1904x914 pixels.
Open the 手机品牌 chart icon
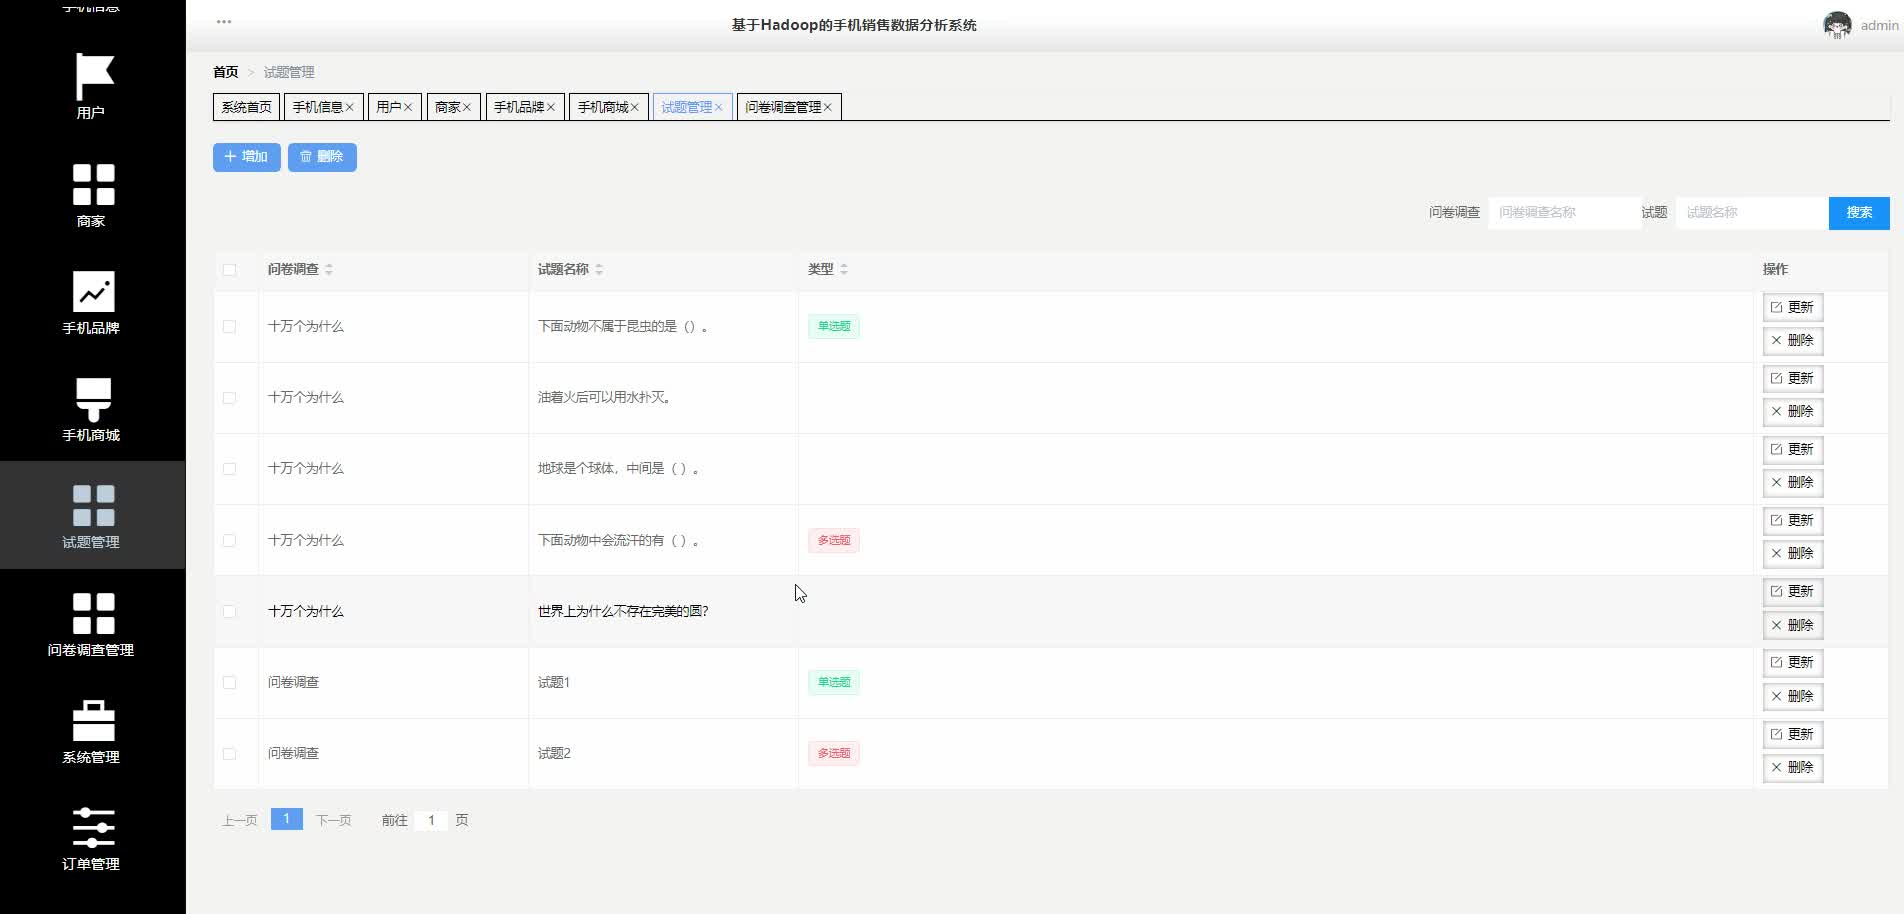tap(94, 291)
